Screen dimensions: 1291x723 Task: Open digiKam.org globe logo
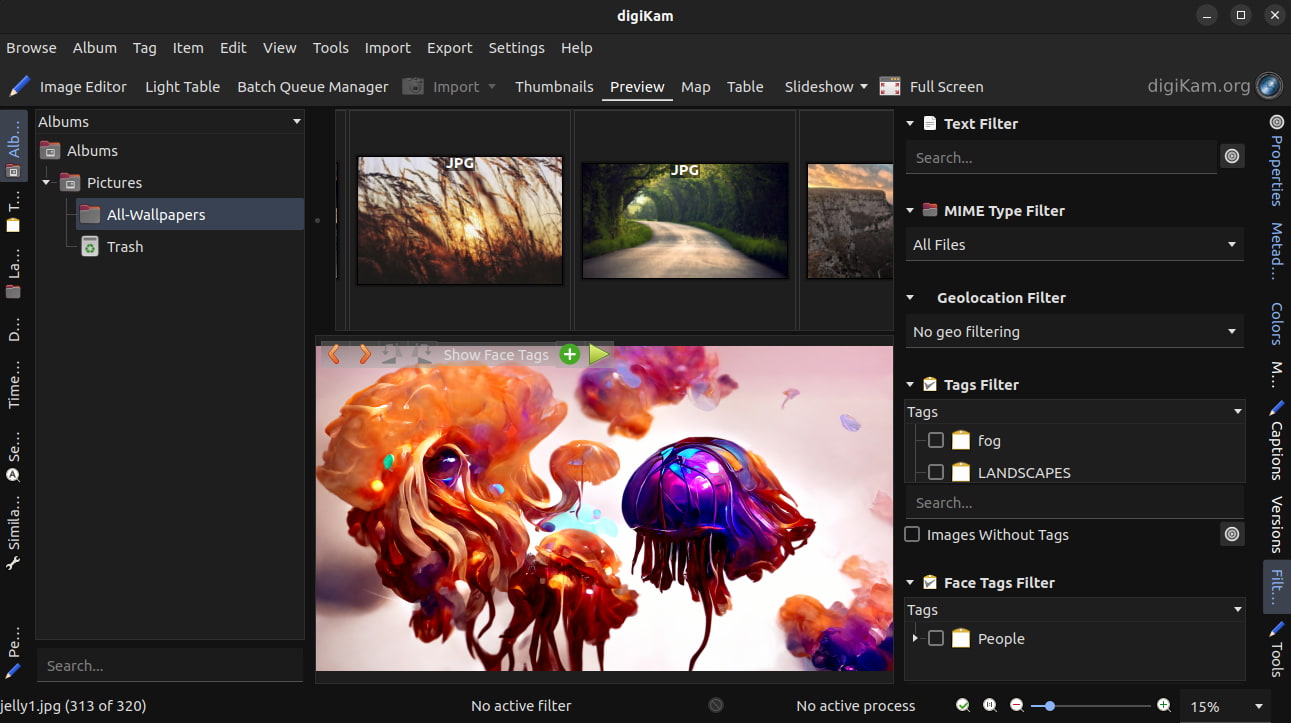pos(1269,86)
